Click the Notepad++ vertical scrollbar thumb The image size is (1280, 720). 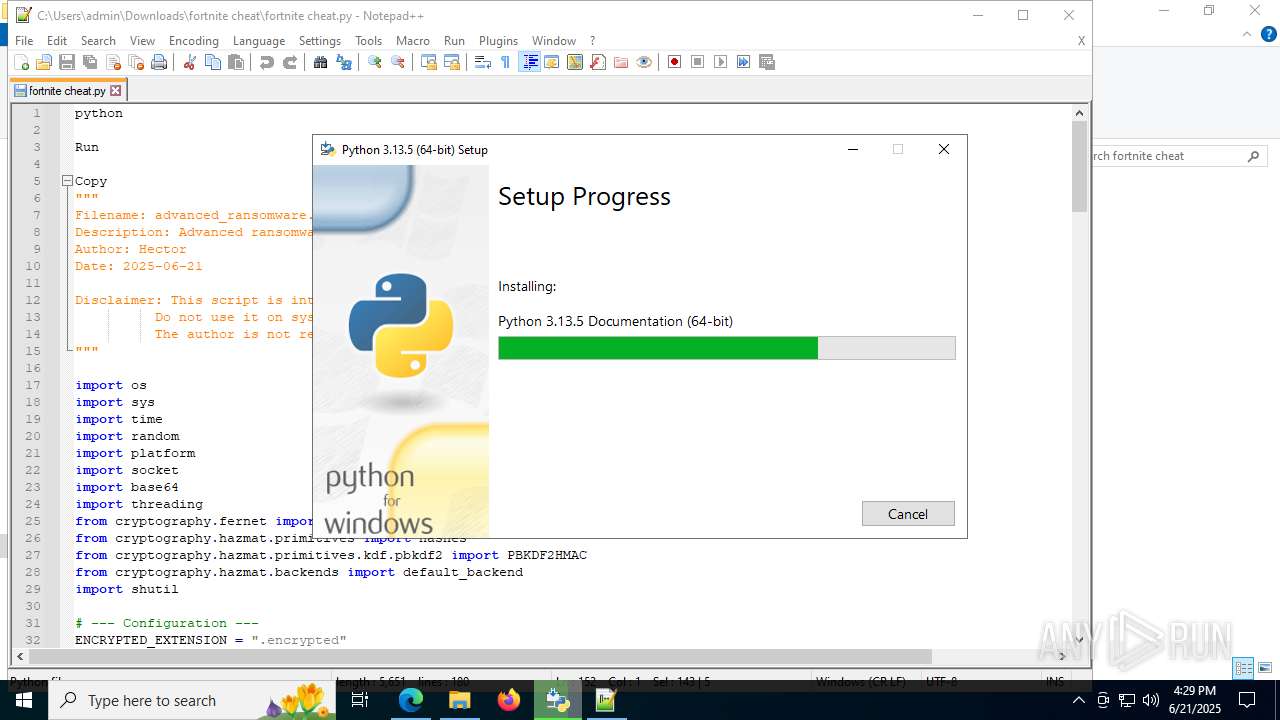click(x=1079, y=166)
